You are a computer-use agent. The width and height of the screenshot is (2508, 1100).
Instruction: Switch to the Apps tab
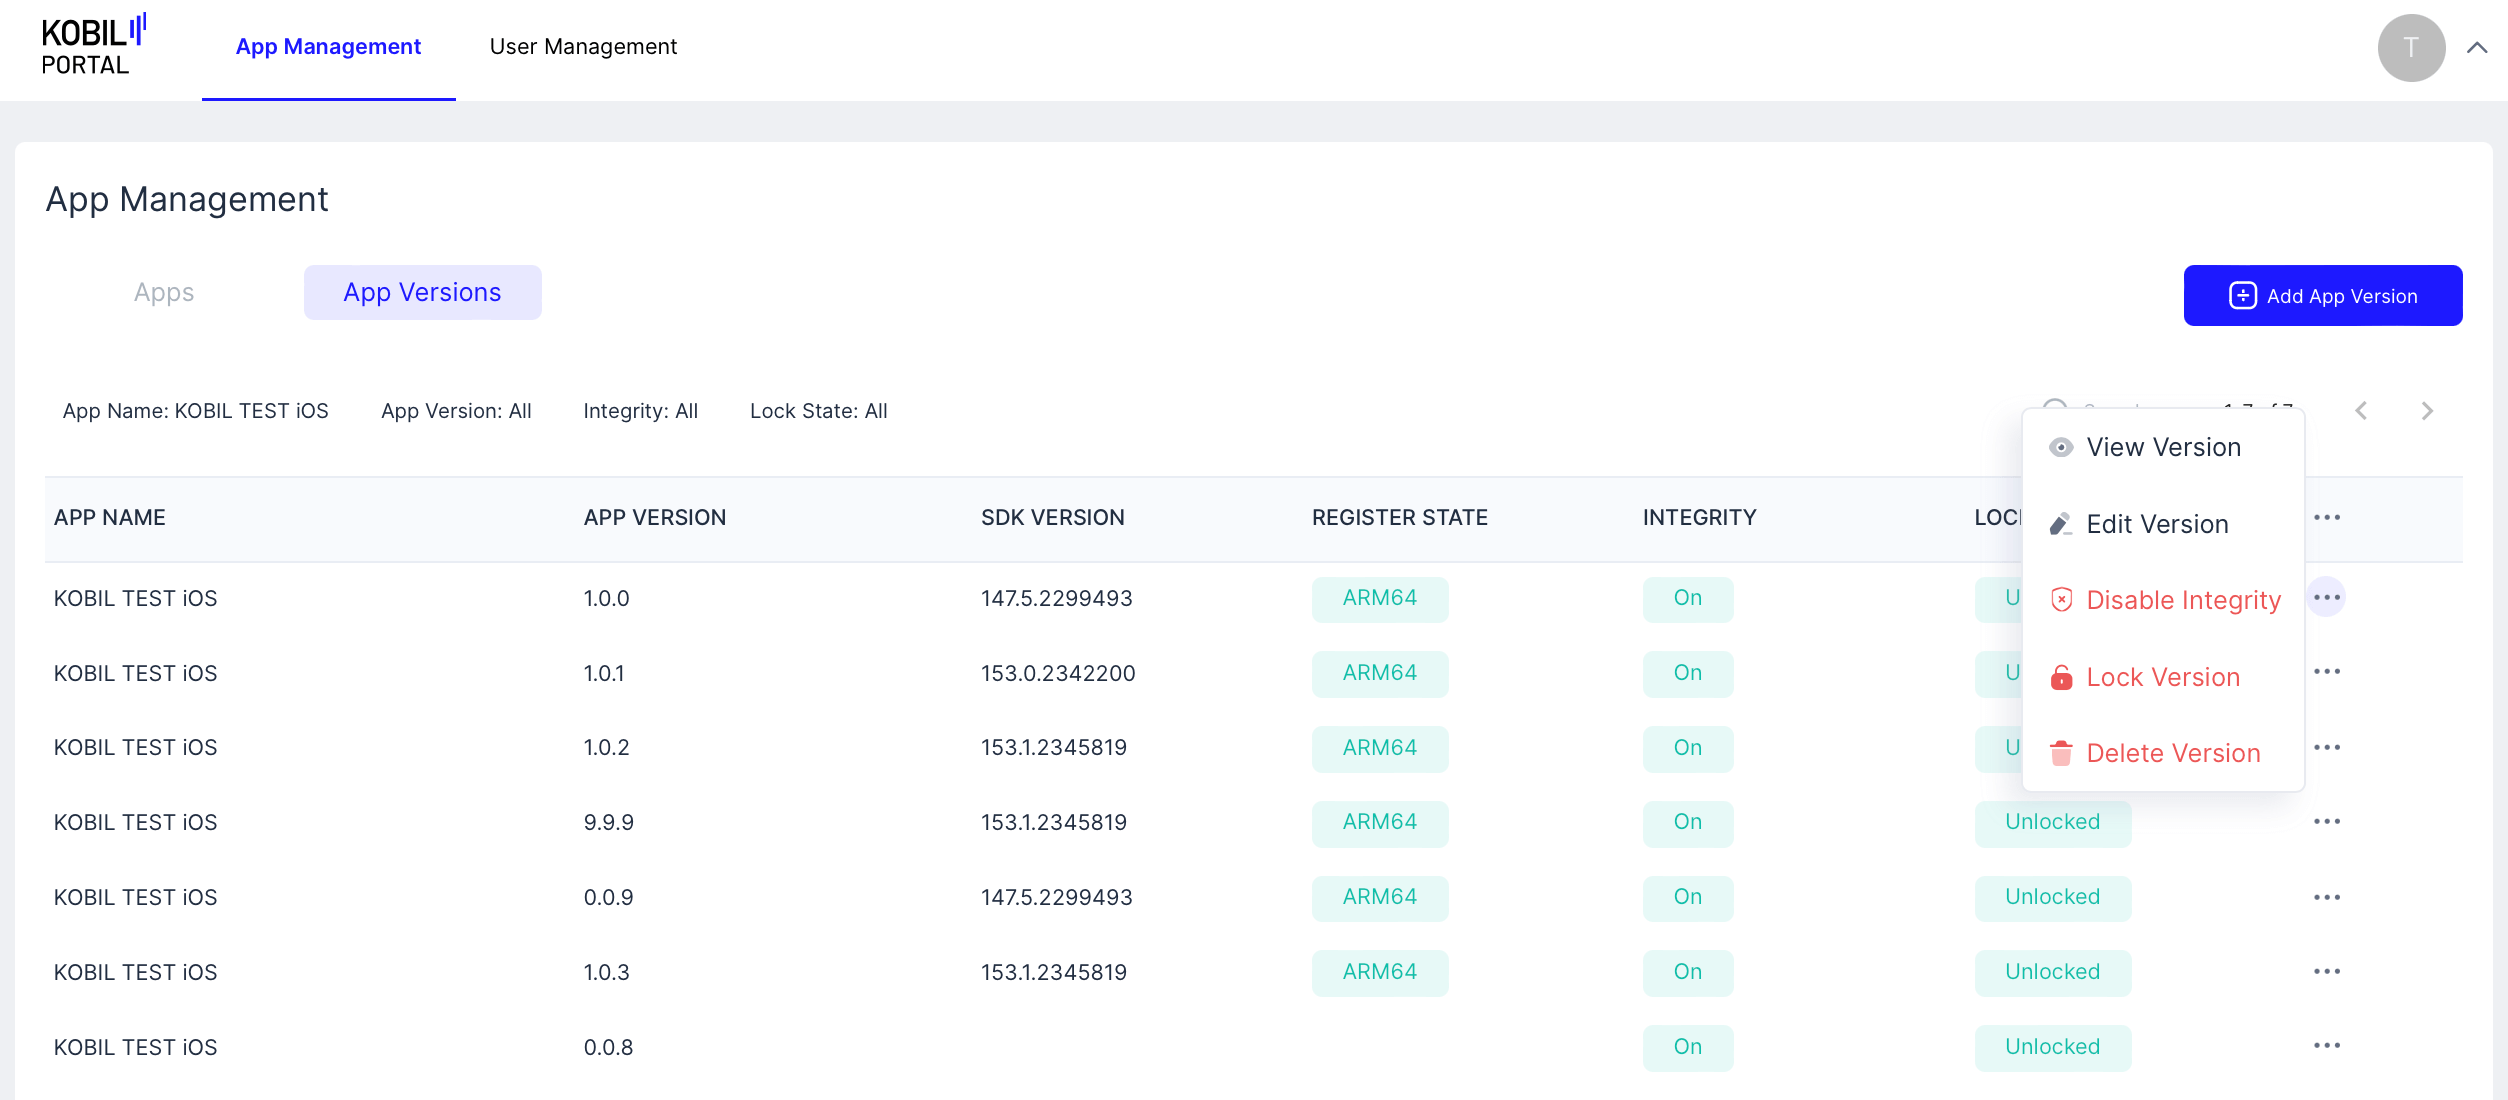click(164, 292)
